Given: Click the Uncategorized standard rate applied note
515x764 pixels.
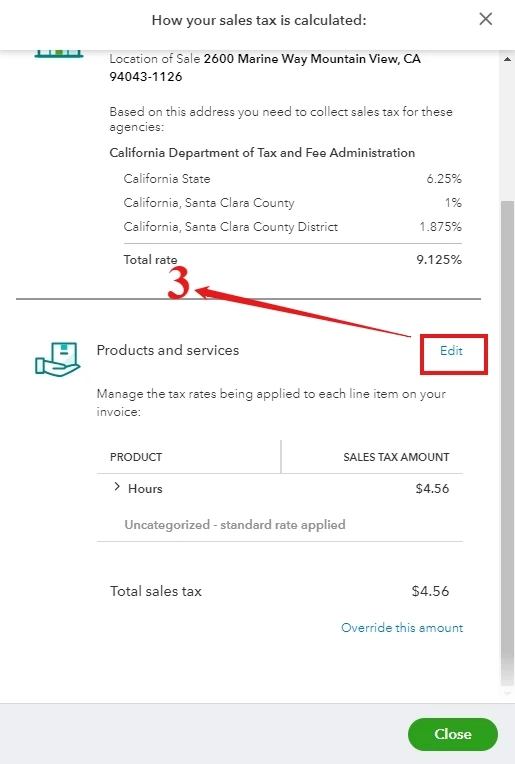Looking at the screenshot, I should (x=235, y=525).
